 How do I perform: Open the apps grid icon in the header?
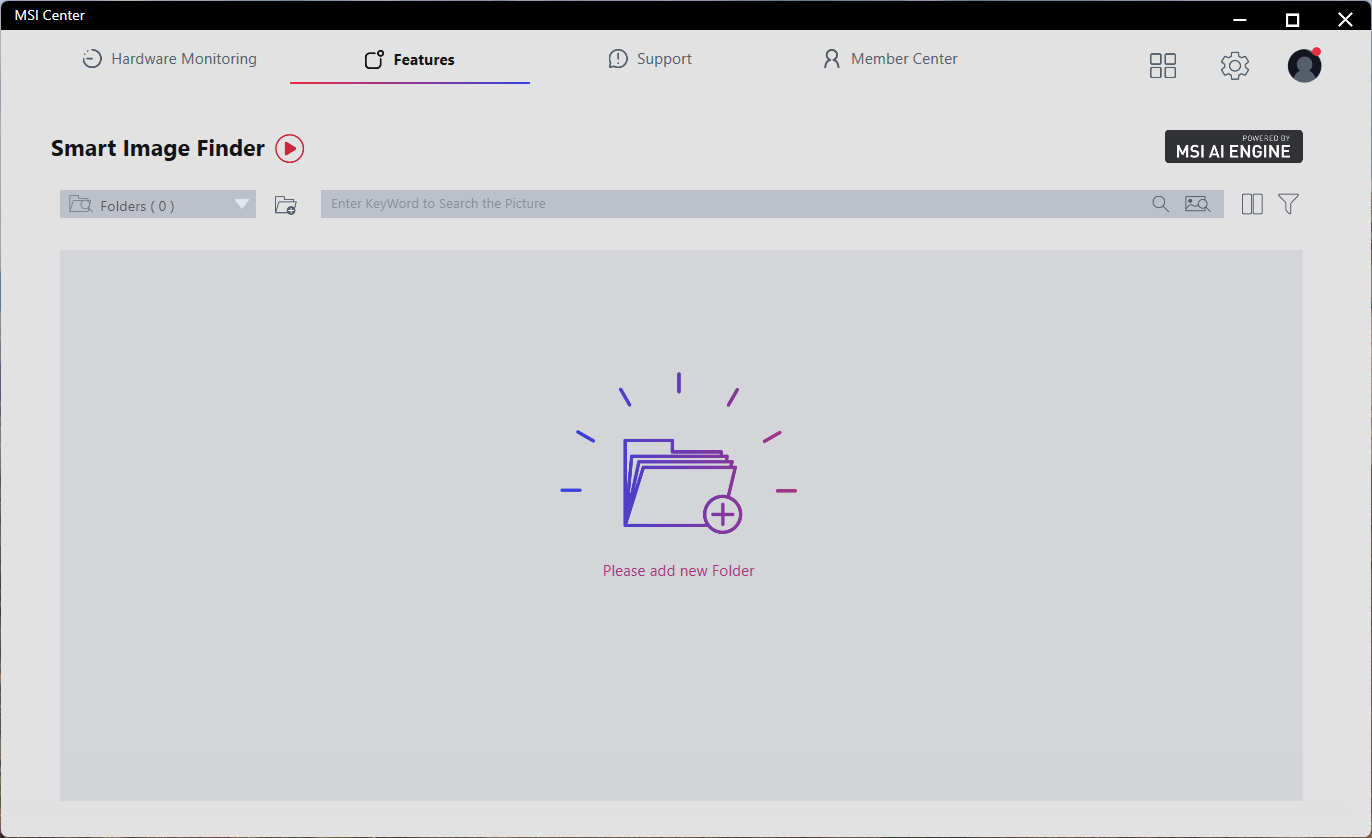coord(1163,66)
